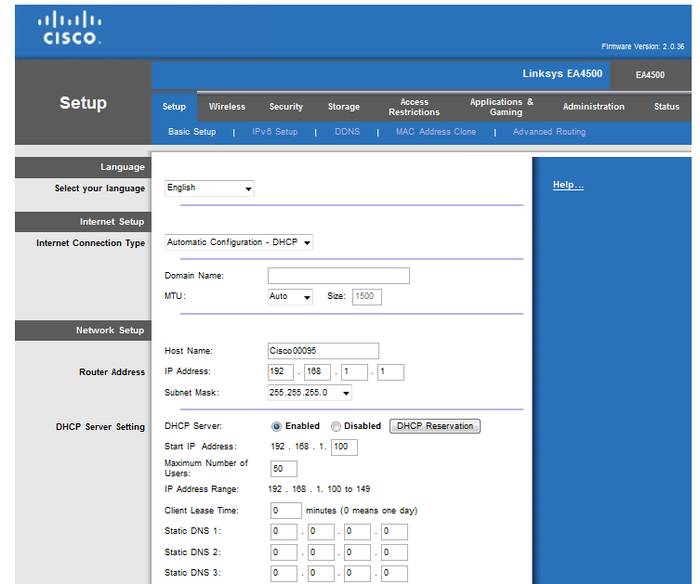Click the first Static DNS 1 octet field
This screenshot has height=584, width=700.
point(283,532)
